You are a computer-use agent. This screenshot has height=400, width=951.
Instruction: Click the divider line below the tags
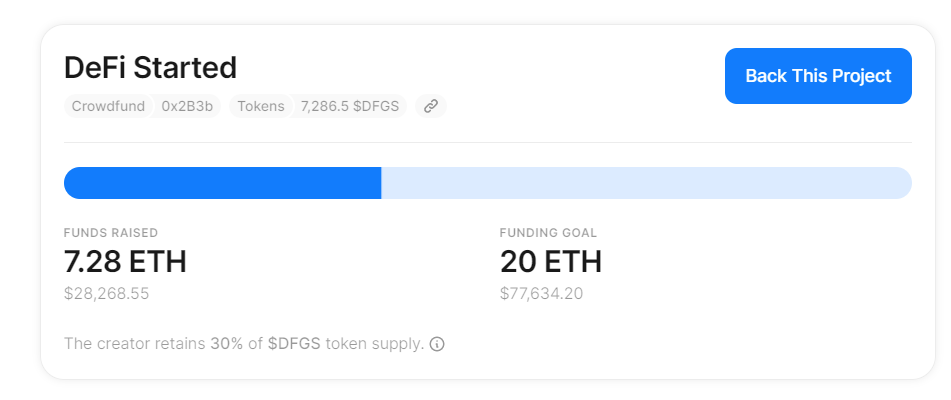(488, 142)
